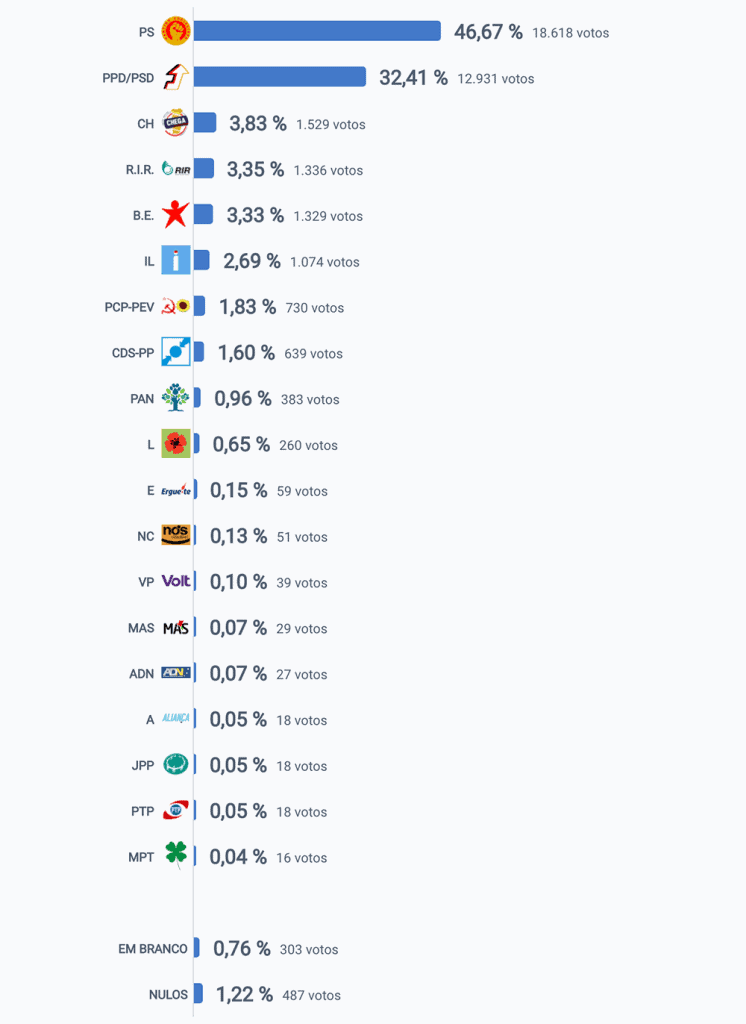This screenshot has width=746, height=1024.
Task: Click the EM BRANCO label
Action: tap(153, 949)
